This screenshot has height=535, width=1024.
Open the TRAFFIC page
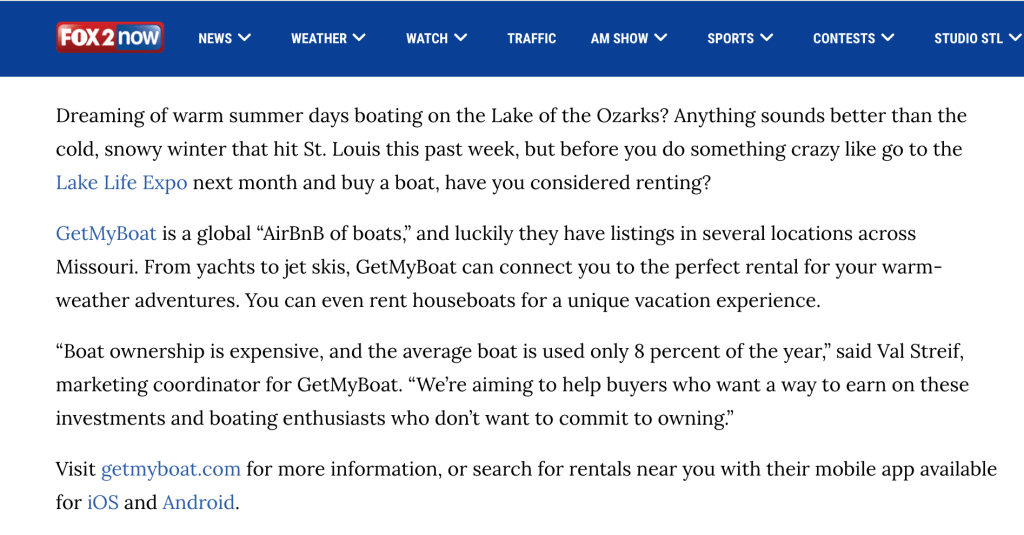(531, 39)
